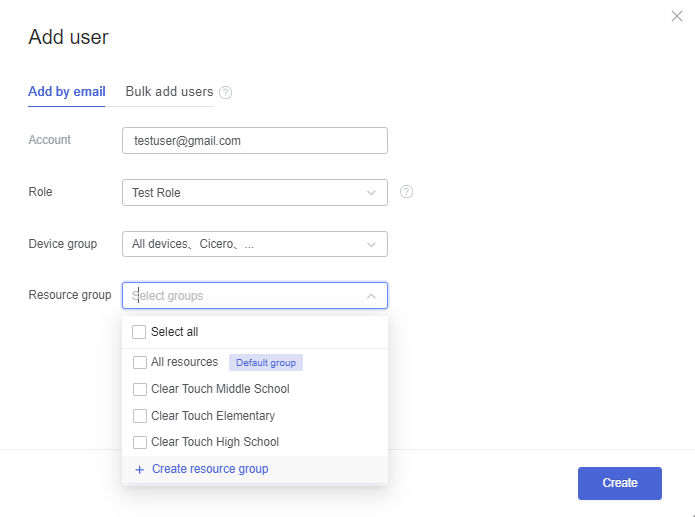
Task: Tick Clear Touch Middle School checkbox
Action: 140,389
